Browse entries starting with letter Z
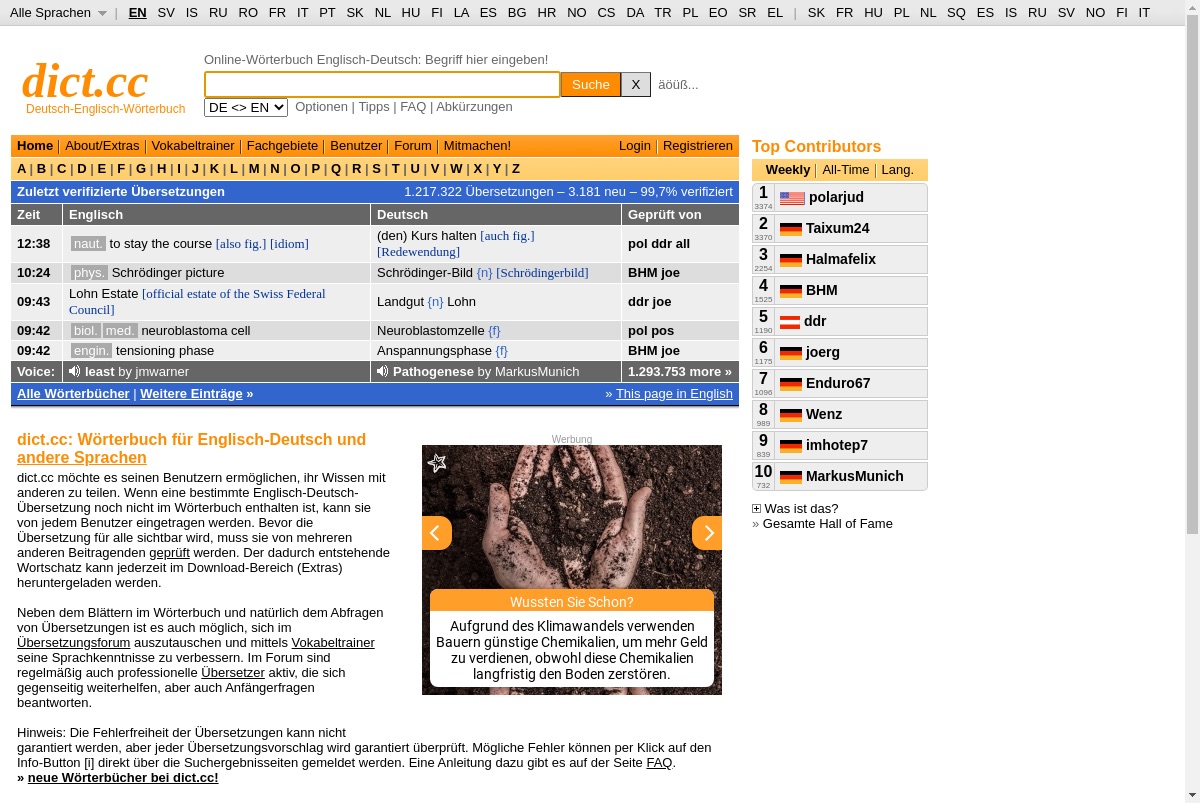The height and width of the screenshot is (803, 1200). [516, 169]
